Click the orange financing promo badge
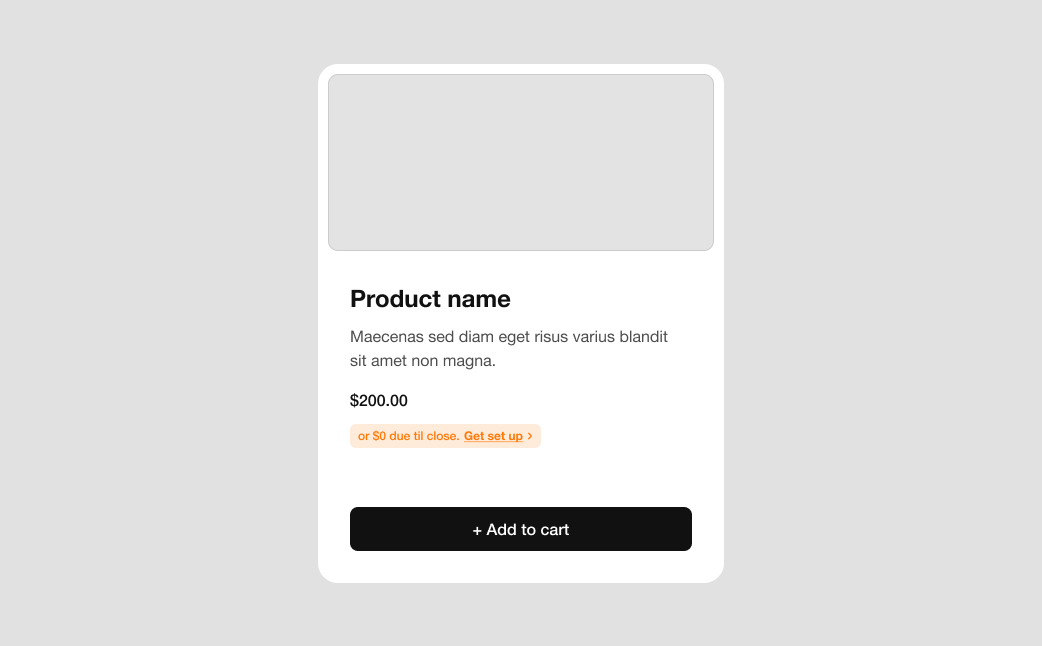 [x=445, y=436]
